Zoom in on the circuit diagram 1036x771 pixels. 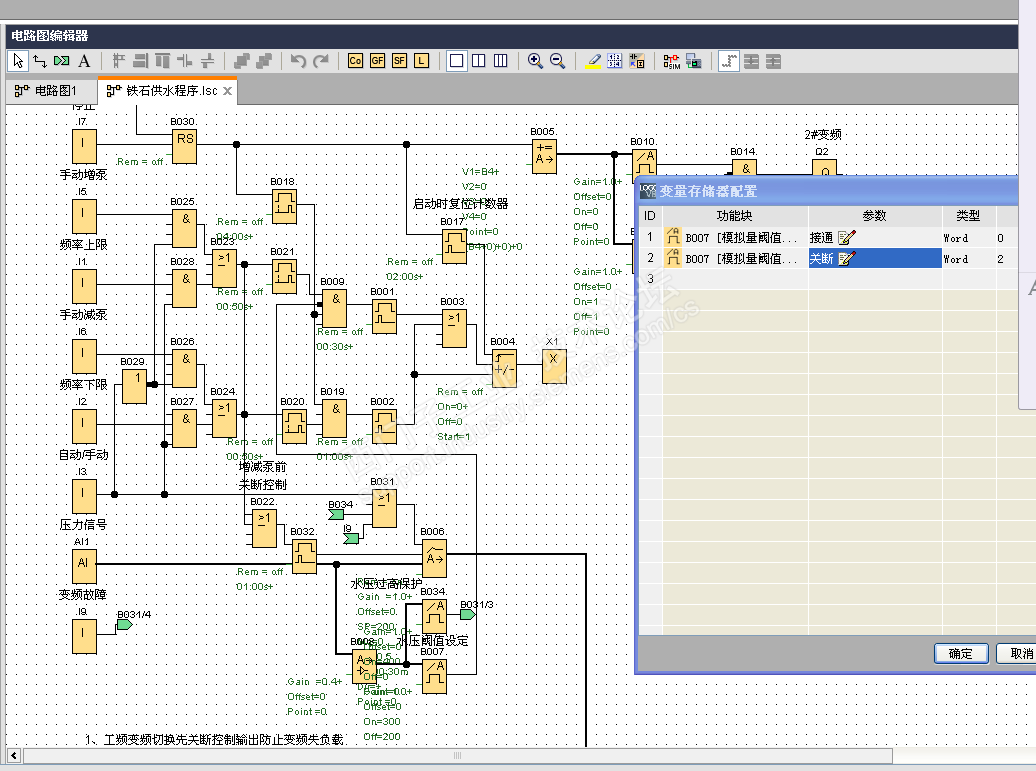tap(535, 61)
